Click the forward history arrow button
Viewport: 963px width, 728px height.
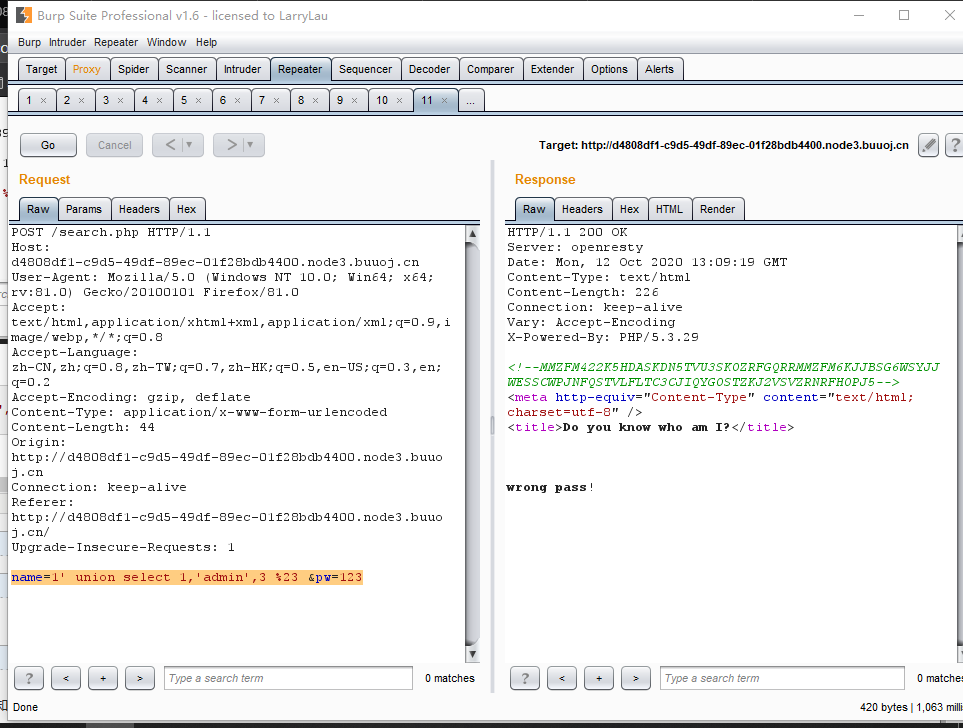tap(232, 145)
